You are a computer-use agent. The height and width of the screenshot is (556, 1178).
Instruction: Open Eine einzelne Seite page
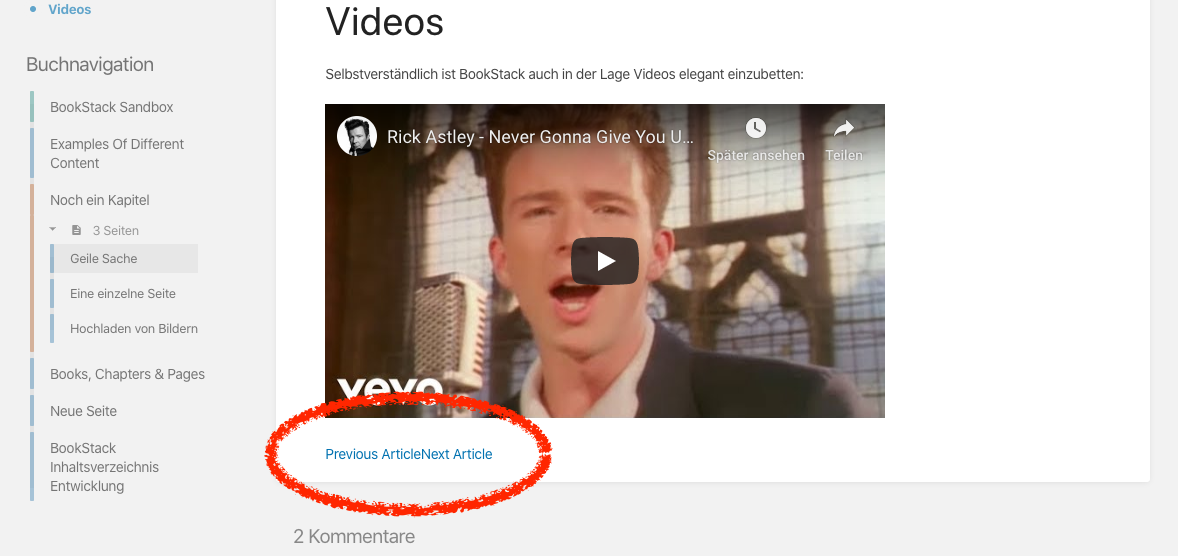[124, 294]
